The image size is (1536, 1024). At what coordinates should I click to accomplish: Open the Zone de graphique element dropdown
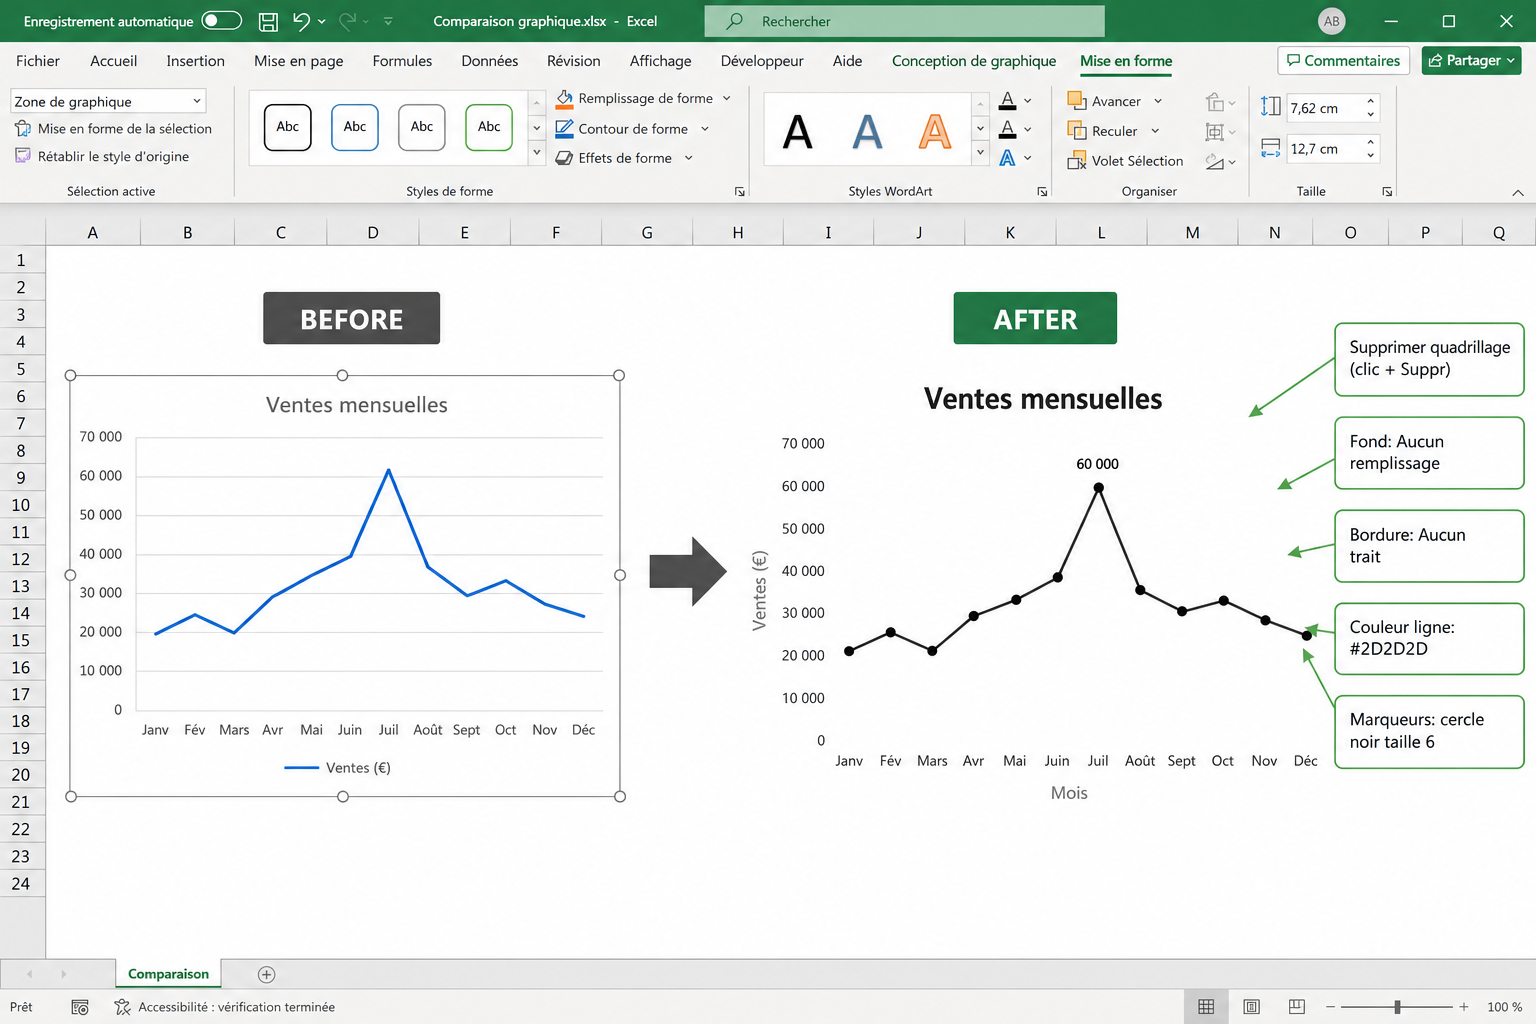[197, 101]
